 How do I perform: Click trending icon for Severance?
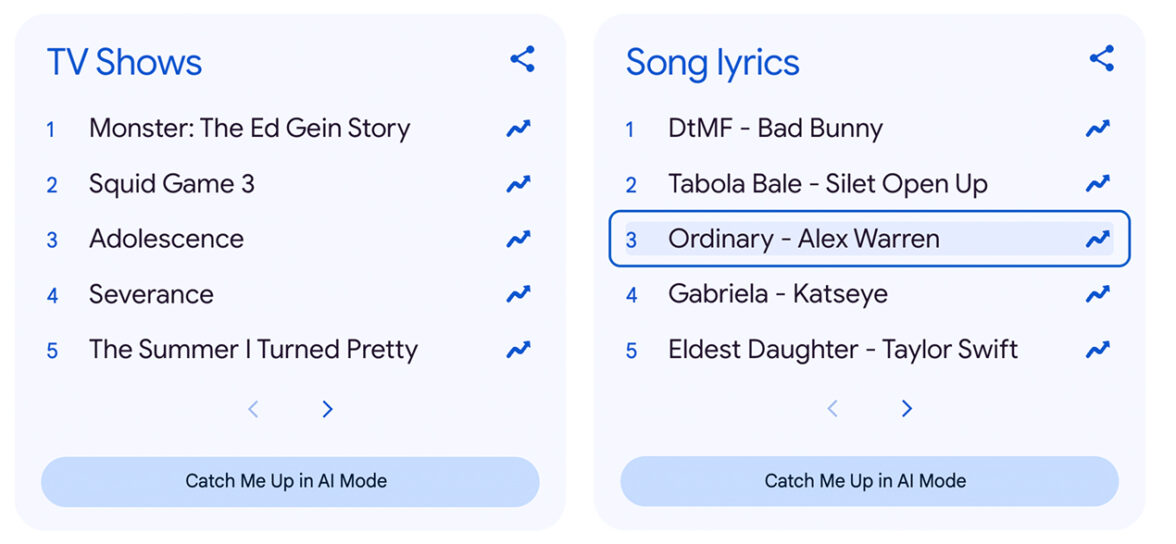[x=518, y=294]
